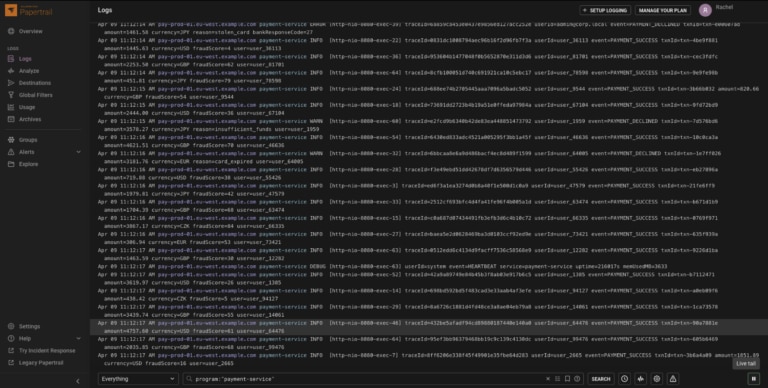Open Global Filters funnel icon
The image size is (768, 388).
coord(11,95)
